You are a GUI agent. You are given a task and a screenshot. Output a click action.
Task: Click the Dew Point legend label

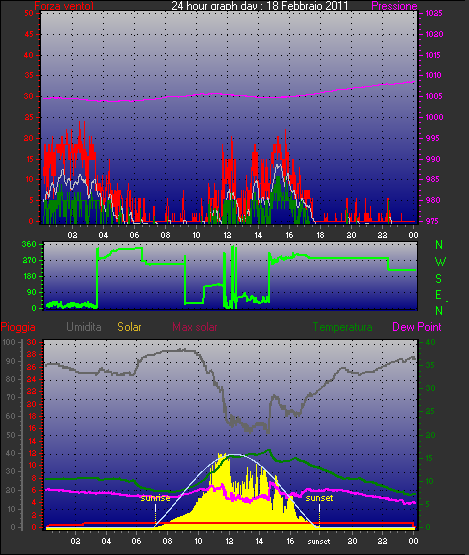417,327
